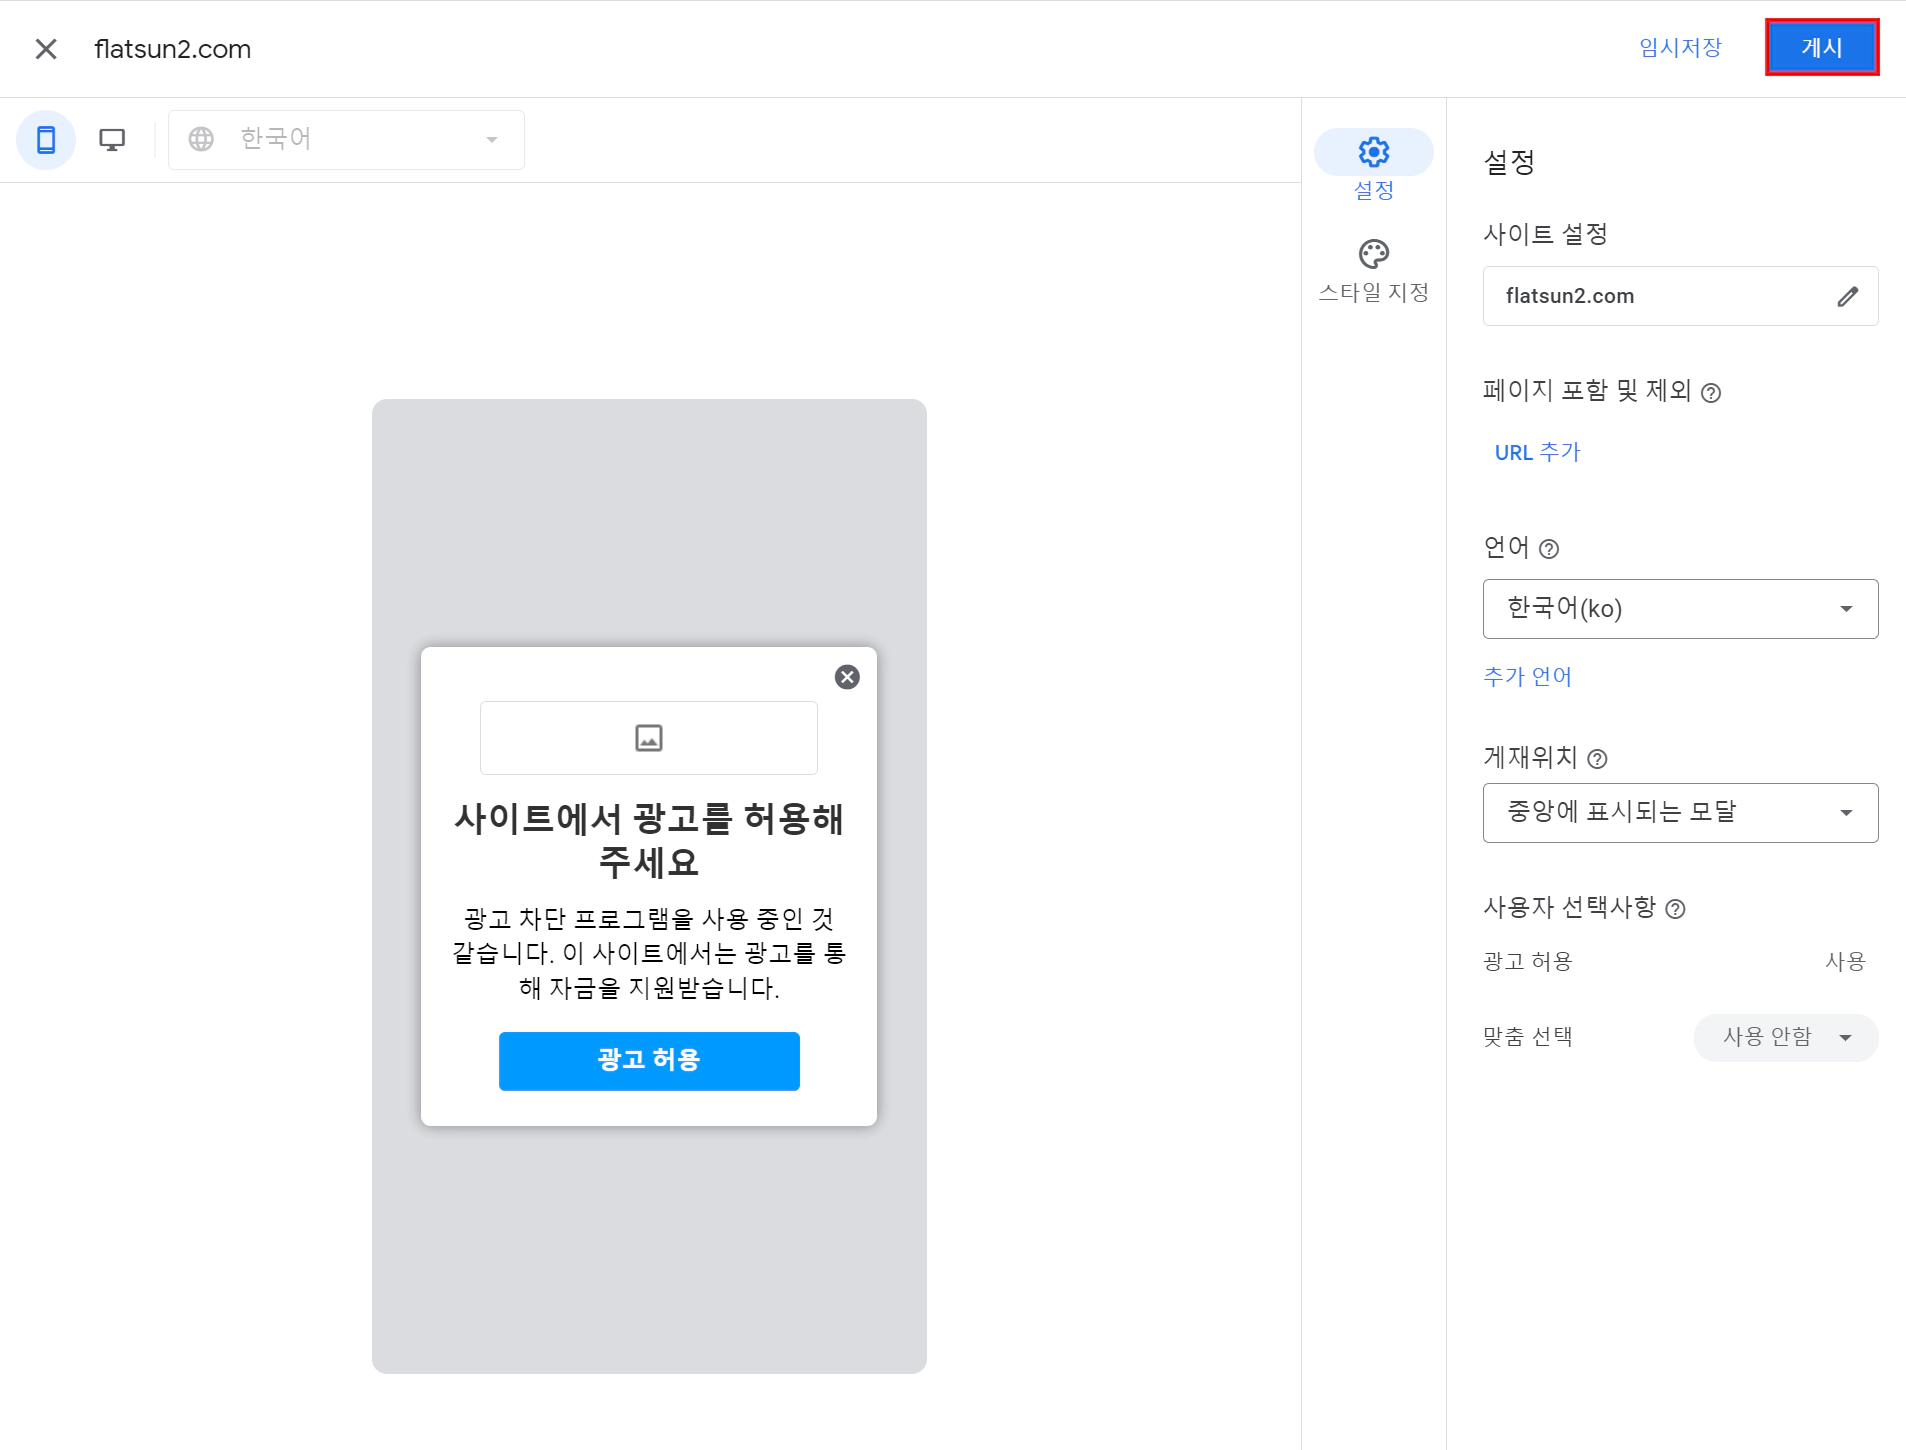The image size is (1906, 1450).
Task: Close the preview modal with X icon
Action: pos(847,677)
